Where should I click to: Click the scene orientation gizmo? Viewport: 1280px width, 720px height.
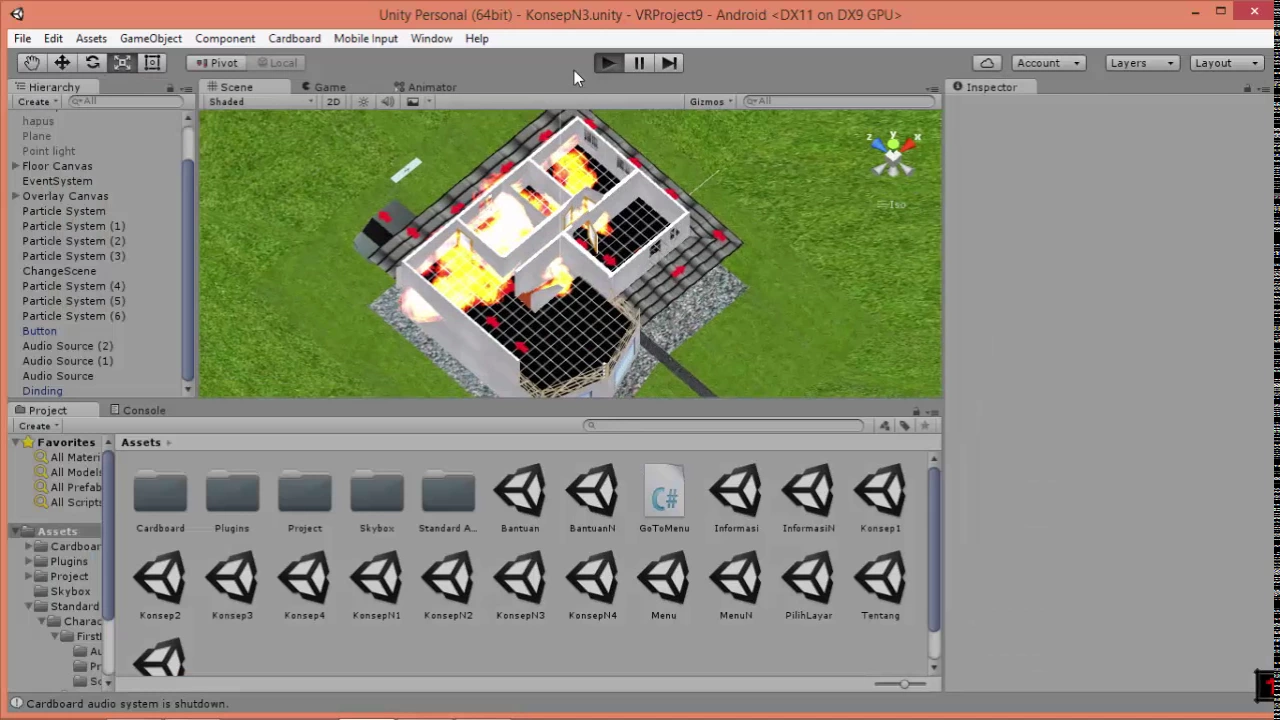point(893,156)
